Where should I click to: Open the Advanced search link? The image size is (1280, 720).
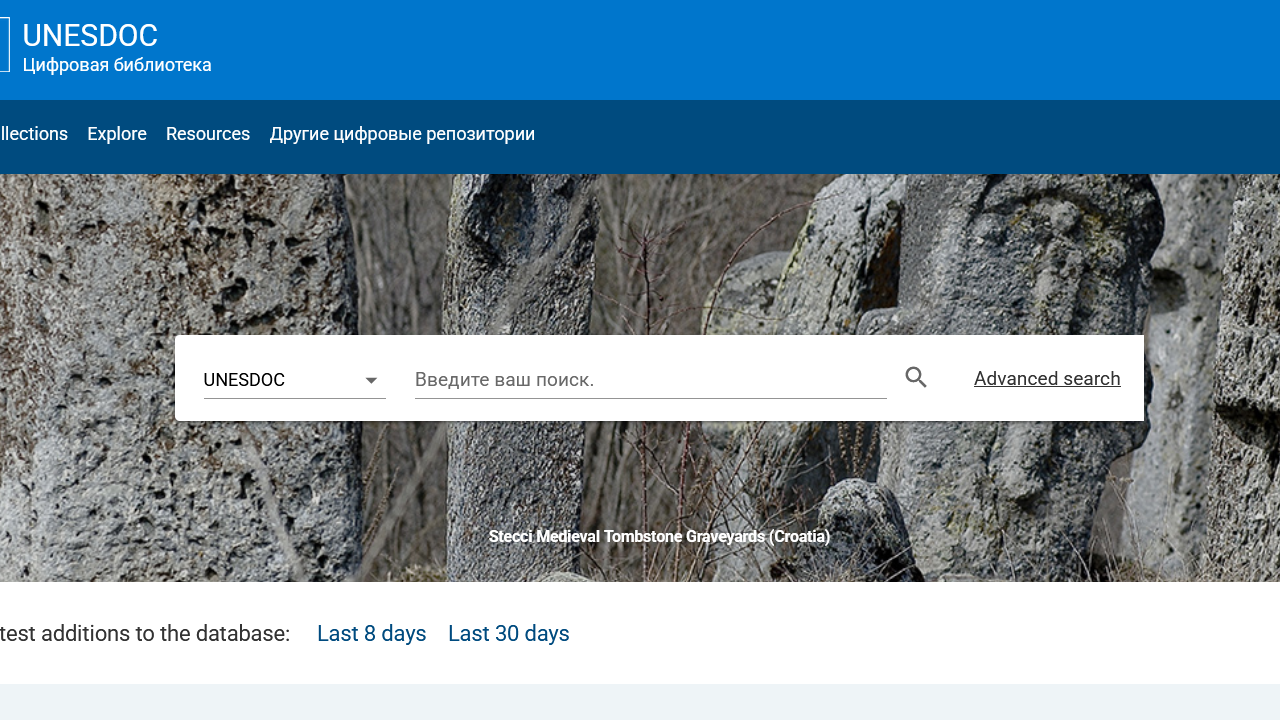click(x=1047, y=379)
